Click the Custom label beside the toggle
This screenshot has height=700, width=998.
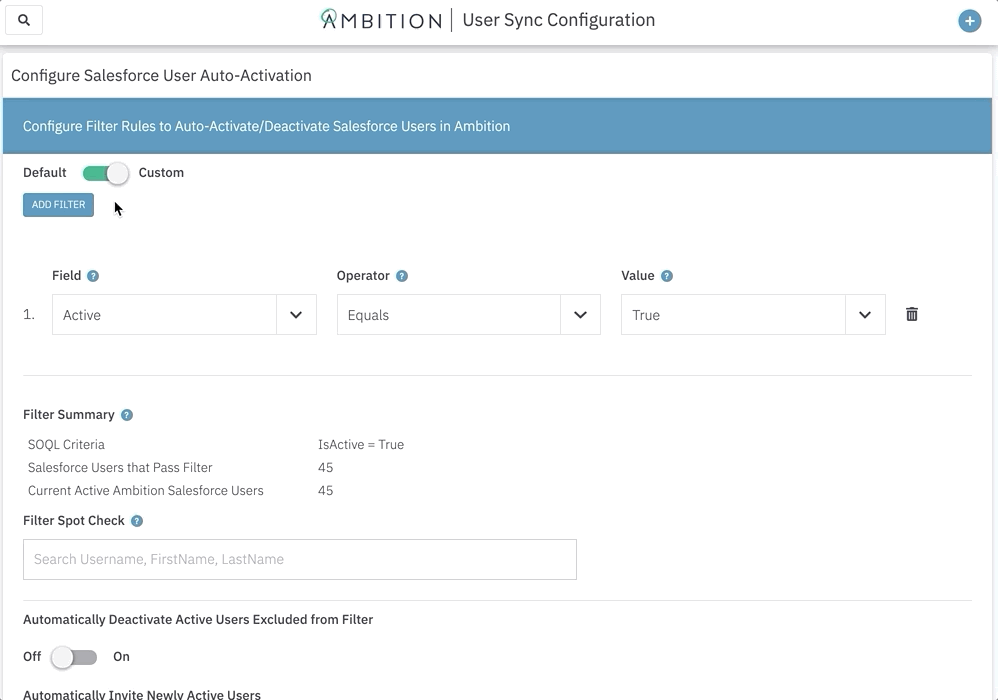pos(161,173)
